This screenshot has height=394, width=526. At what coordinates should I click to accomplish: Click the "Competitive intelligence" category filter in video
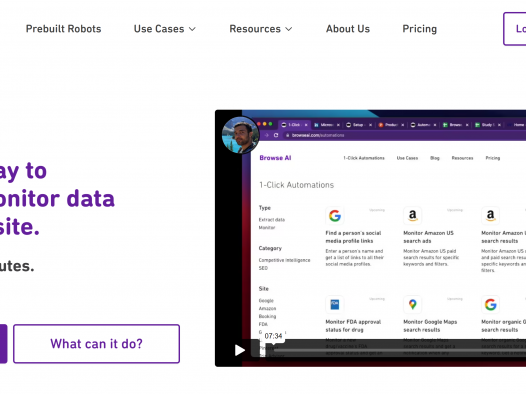pyautogui.click(x=284, y=260)
